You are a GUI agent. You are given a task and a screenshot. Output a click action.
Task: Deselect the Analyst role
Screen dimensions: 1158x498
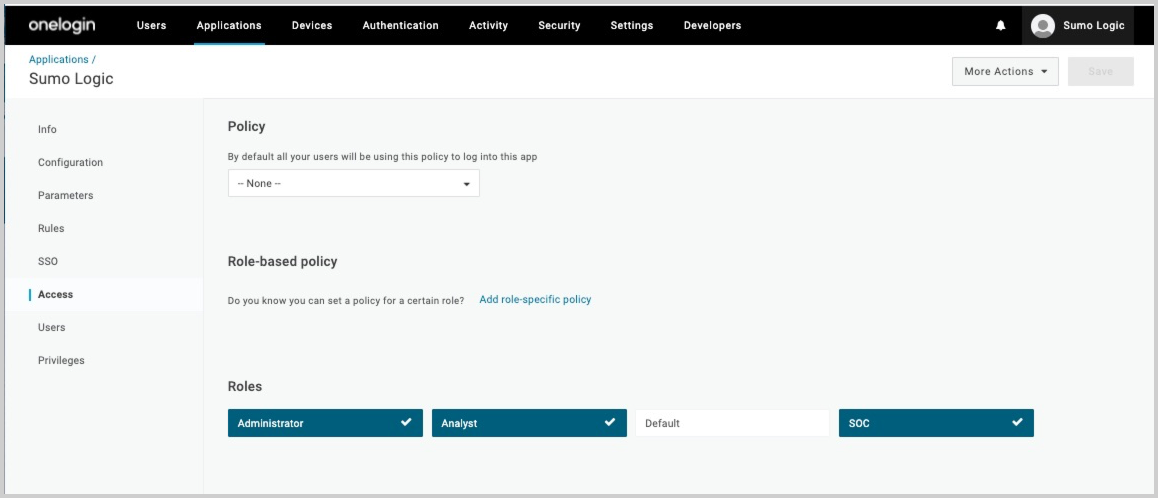(529, 423)
